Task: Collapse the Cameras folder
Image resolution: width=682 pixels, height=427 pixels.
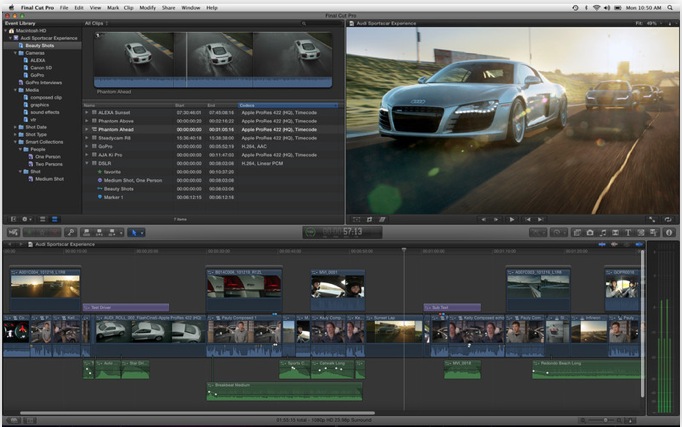Action: pyautogui.click(x=15, y=53)
